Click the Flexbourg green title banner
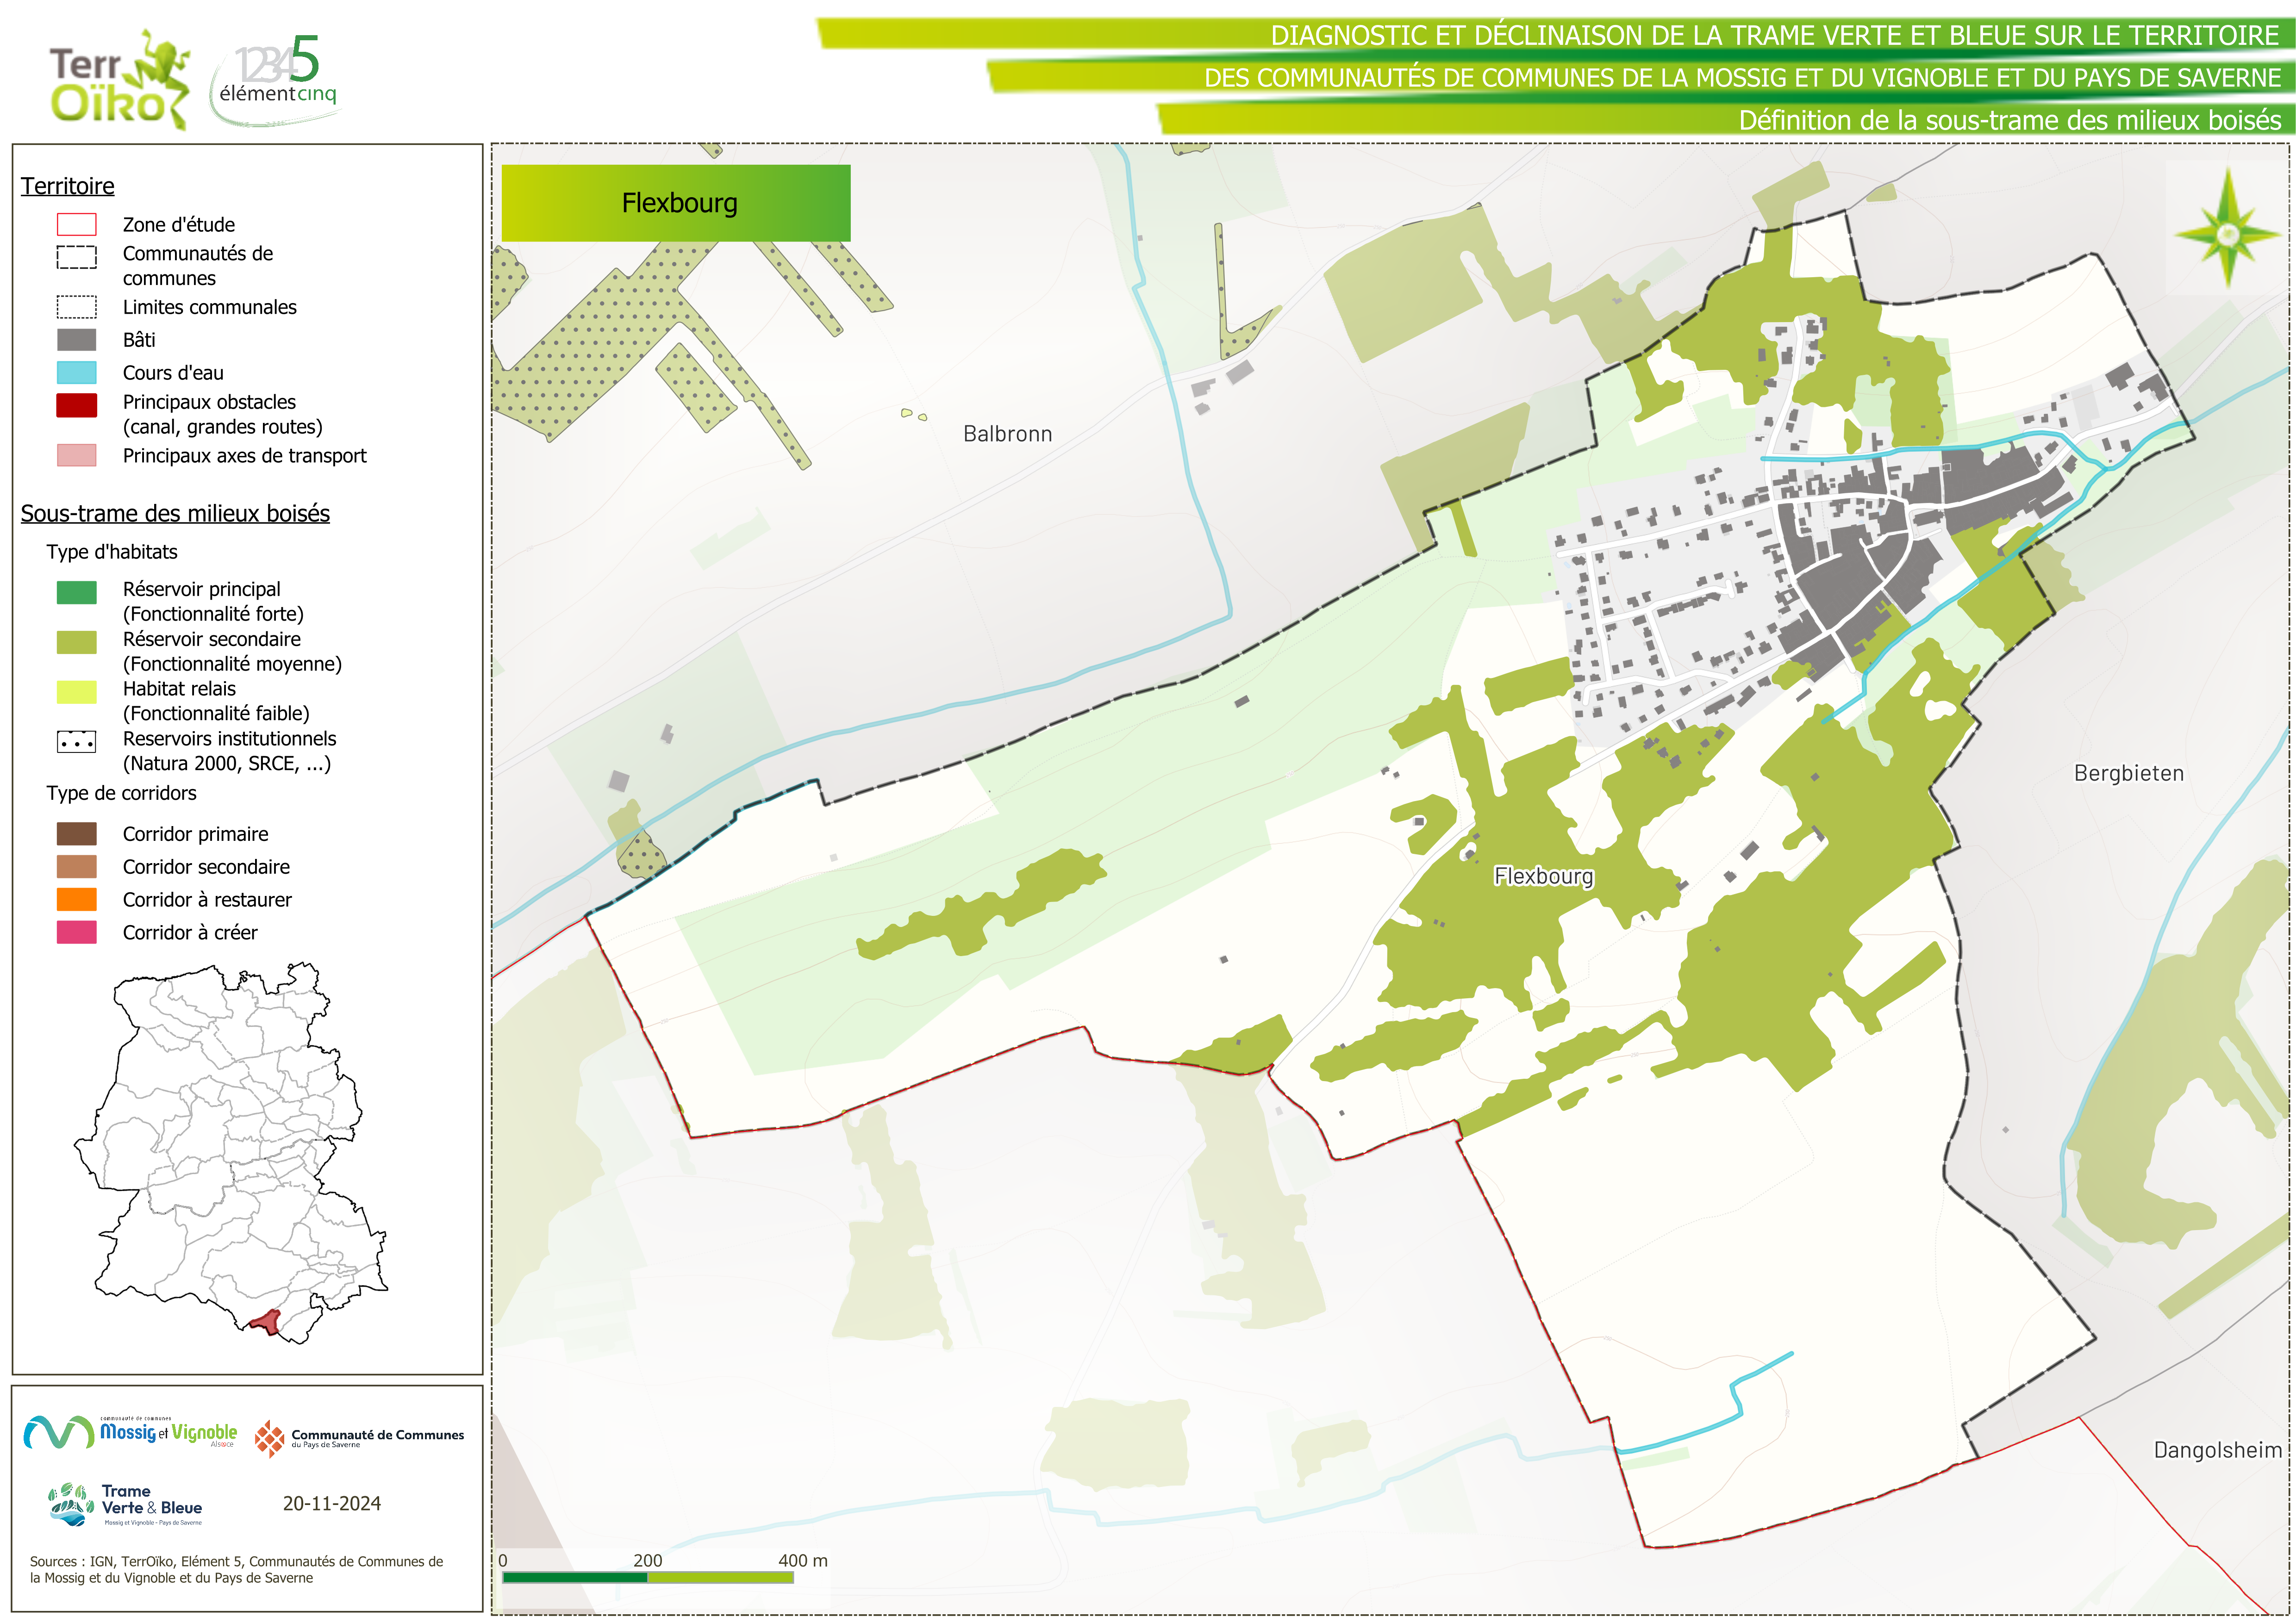 tap(676, 203)
